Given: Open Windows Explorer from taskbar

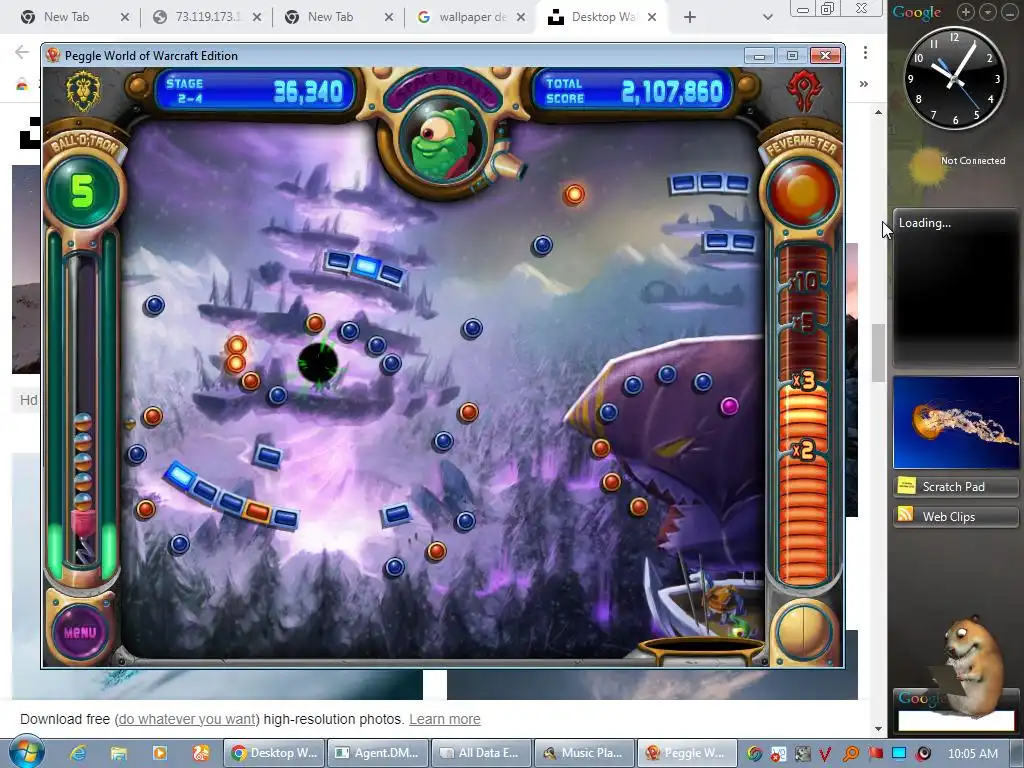Looking at the screenshot, I should coord(119,753).
